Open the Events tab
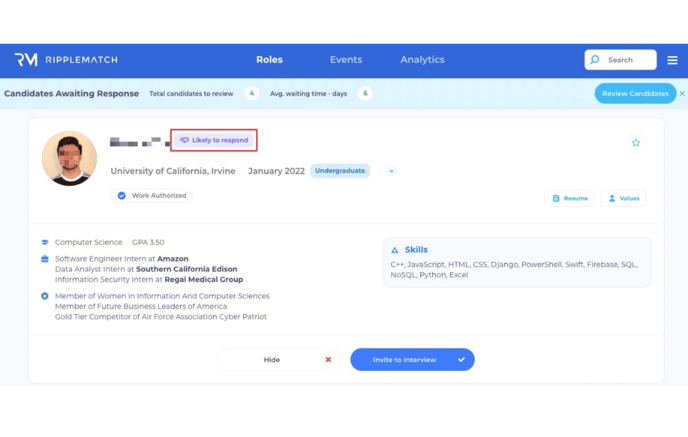 [x=346, y=60]
